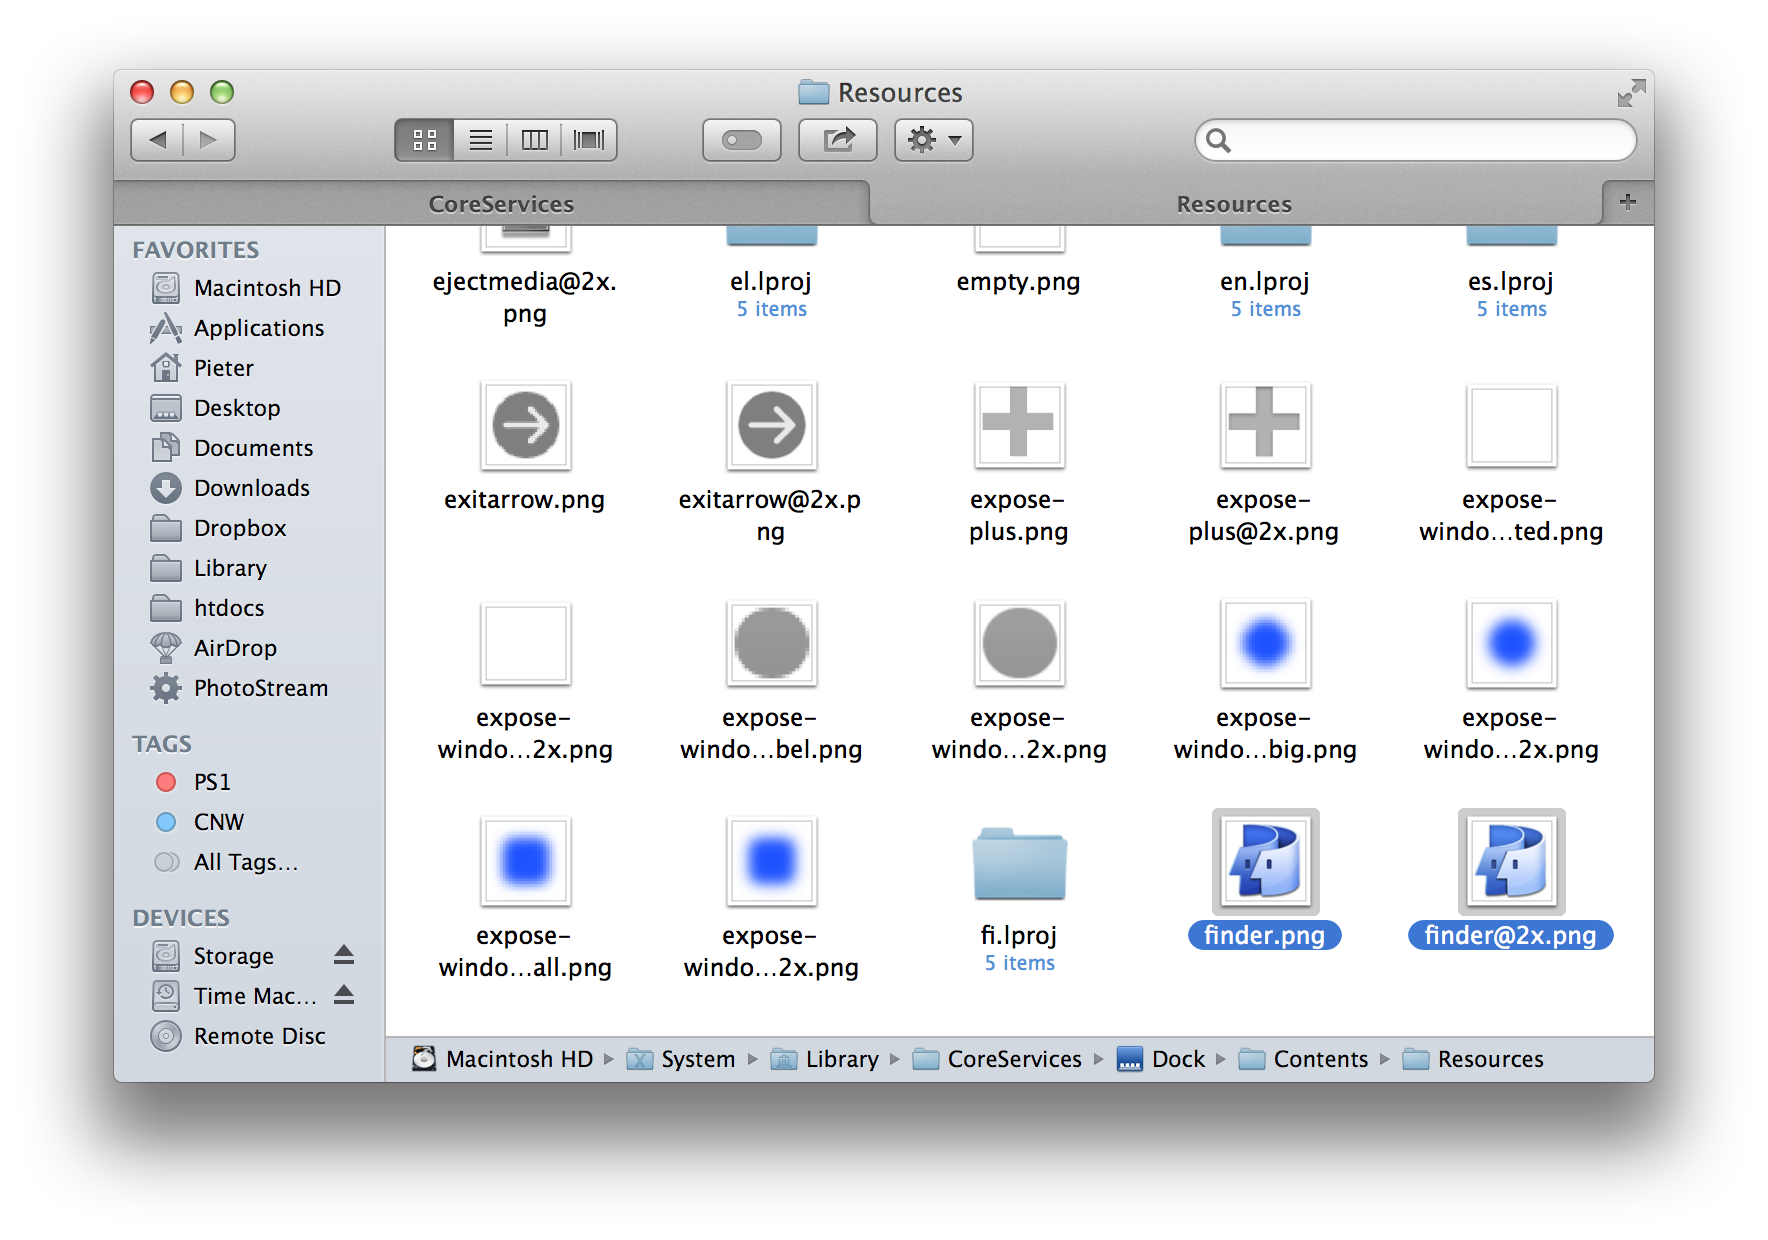This screenshot has height=1240, width=1768.
Task: Switch to icon view
Action: tap(425, 140)
